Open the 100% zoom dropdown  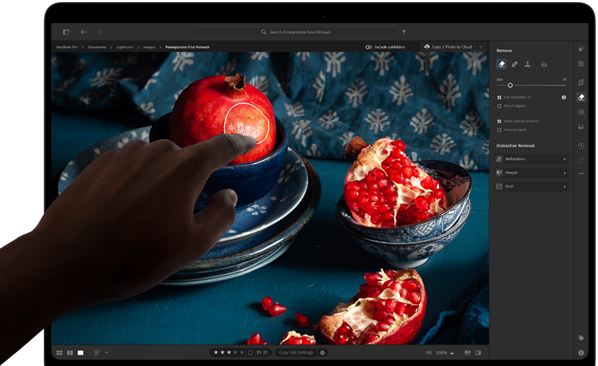click(x=445, y=353)
